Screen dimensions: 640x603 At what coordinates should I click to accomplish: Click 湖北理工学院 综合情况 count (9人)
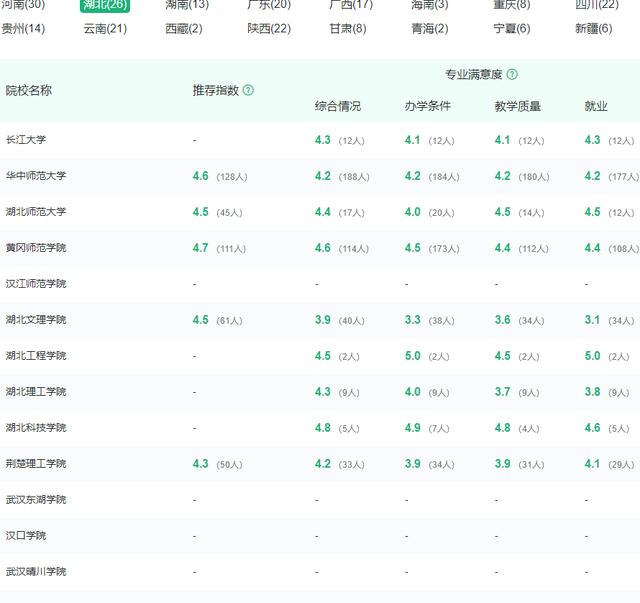click(349, 392)
